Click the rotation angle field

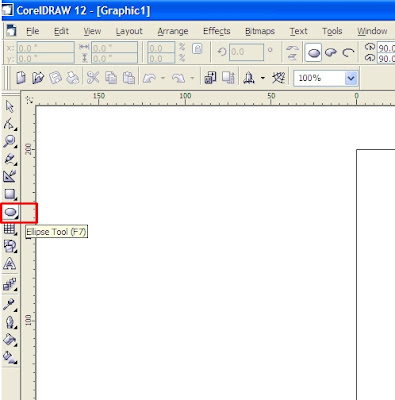click(x=246, y=52)
